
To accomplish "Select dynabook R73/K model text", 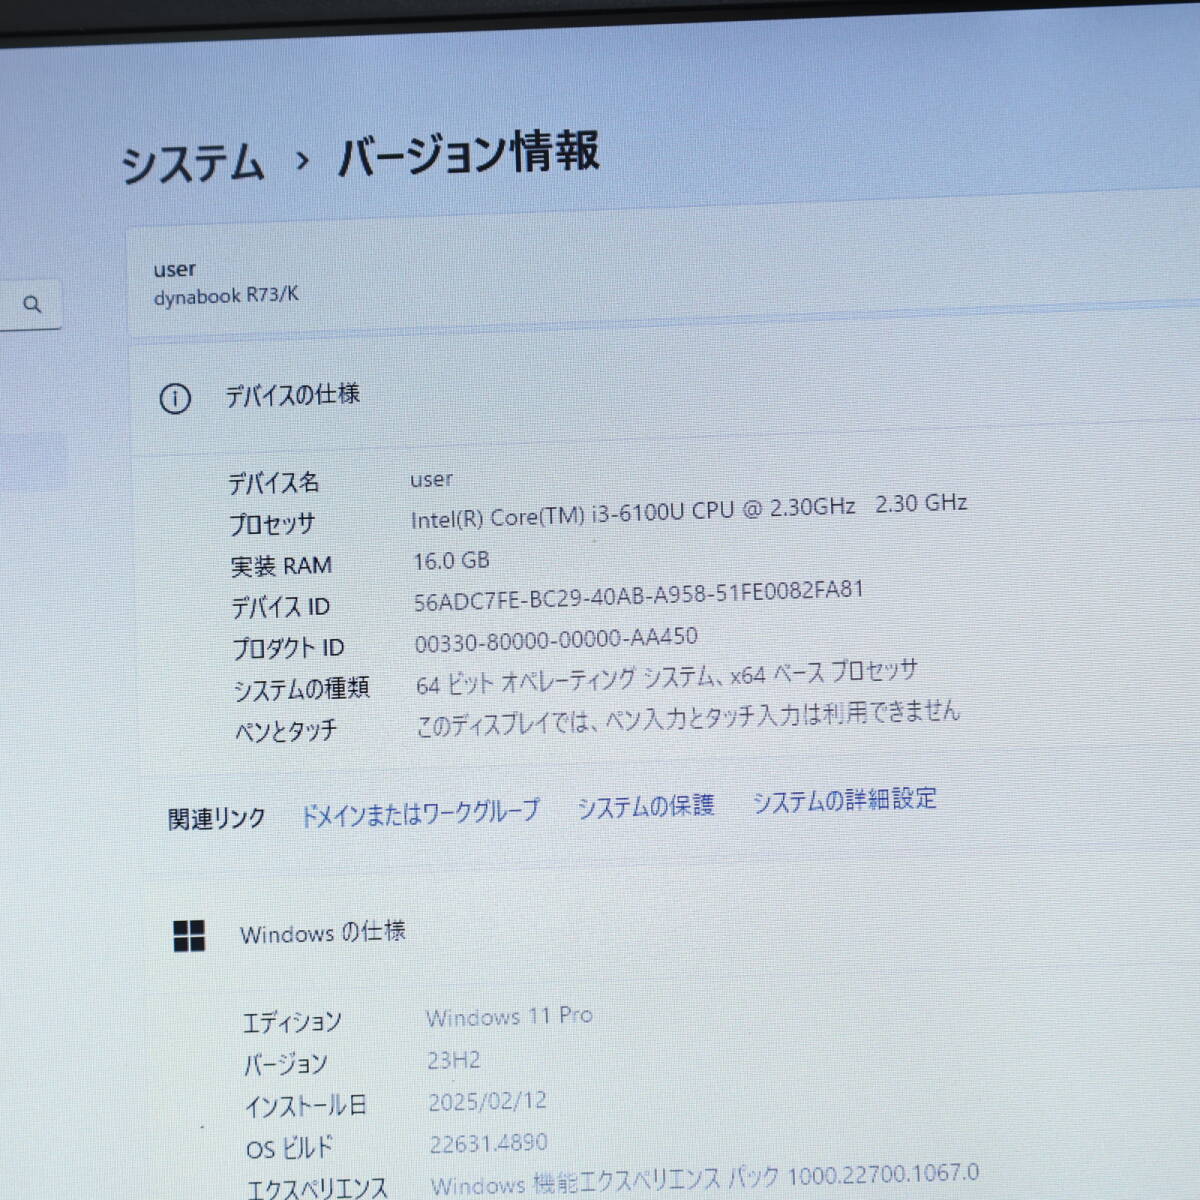I will point(226,296).
